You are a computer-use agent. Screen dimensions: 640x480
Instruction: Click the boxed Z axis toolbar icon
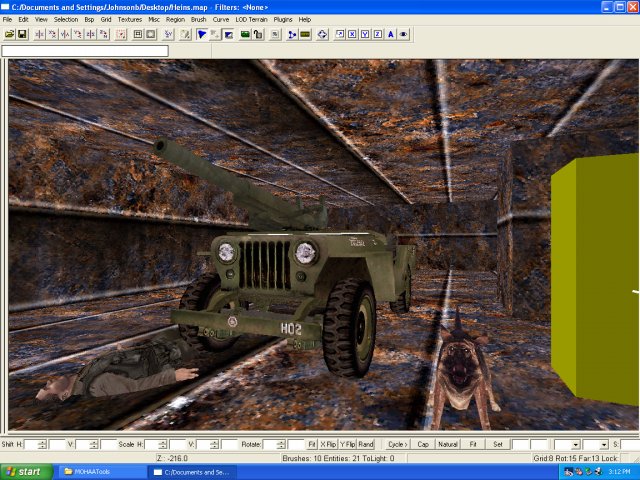[378, 34]
